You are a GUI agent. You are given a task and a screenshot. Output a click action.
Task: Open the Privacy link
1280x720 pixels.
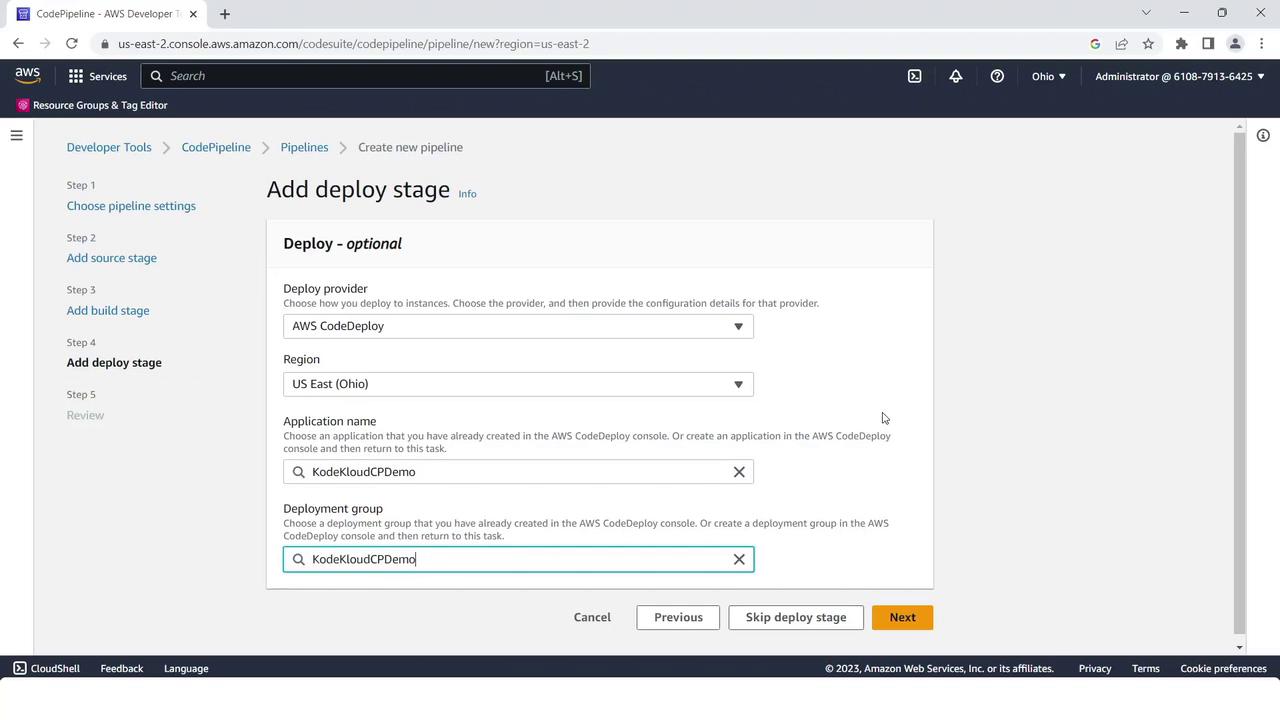click(1095, 668)
